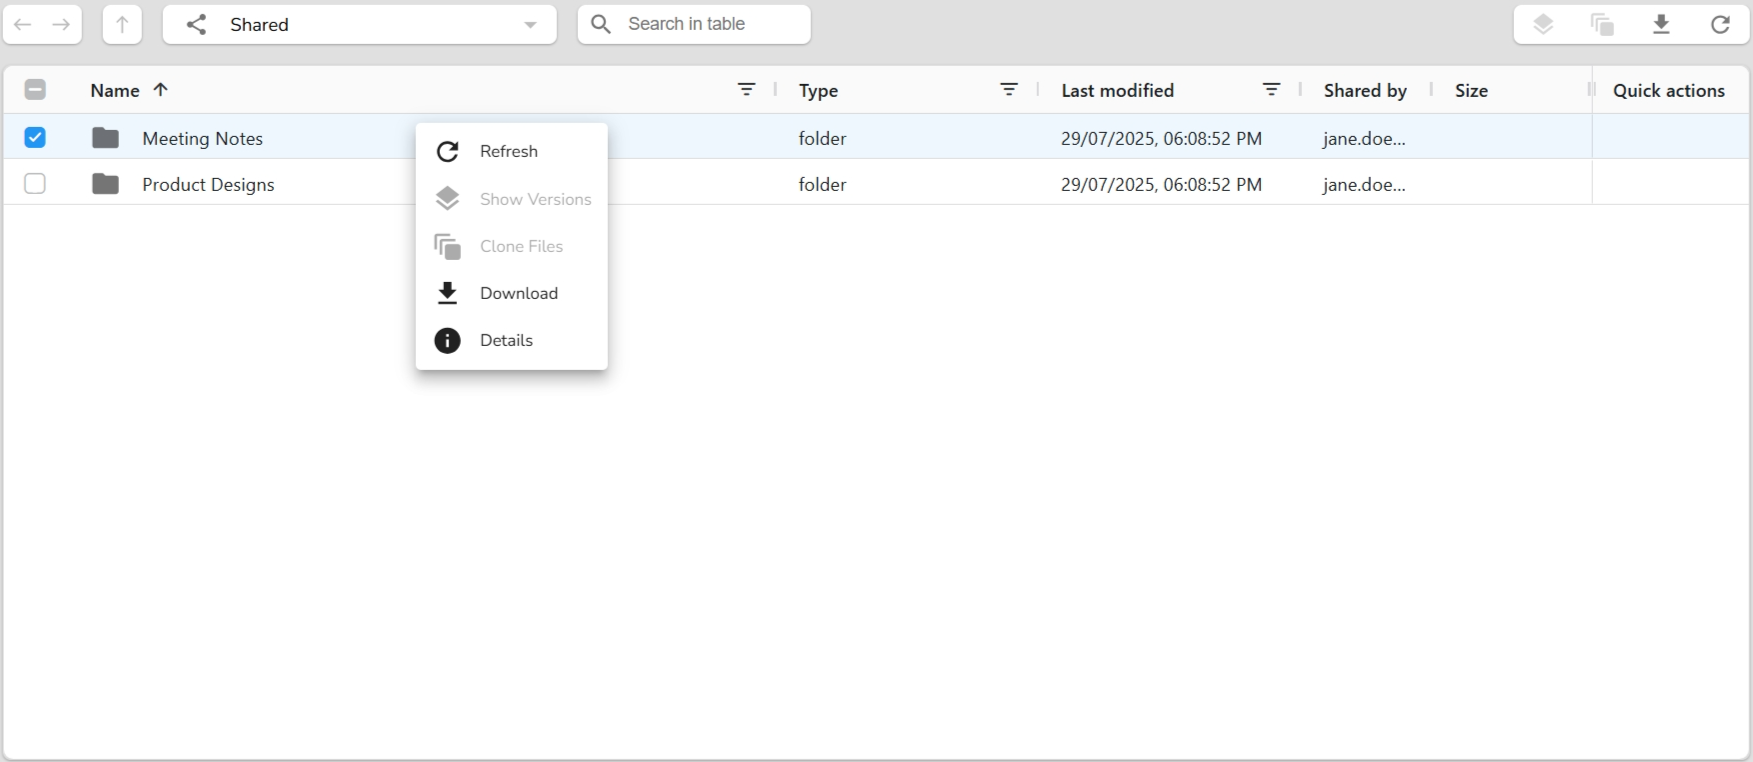This screenshot has width=1753, height=762.
Task: Choose Show Versions in context menu
Action: tap(511, 199)
